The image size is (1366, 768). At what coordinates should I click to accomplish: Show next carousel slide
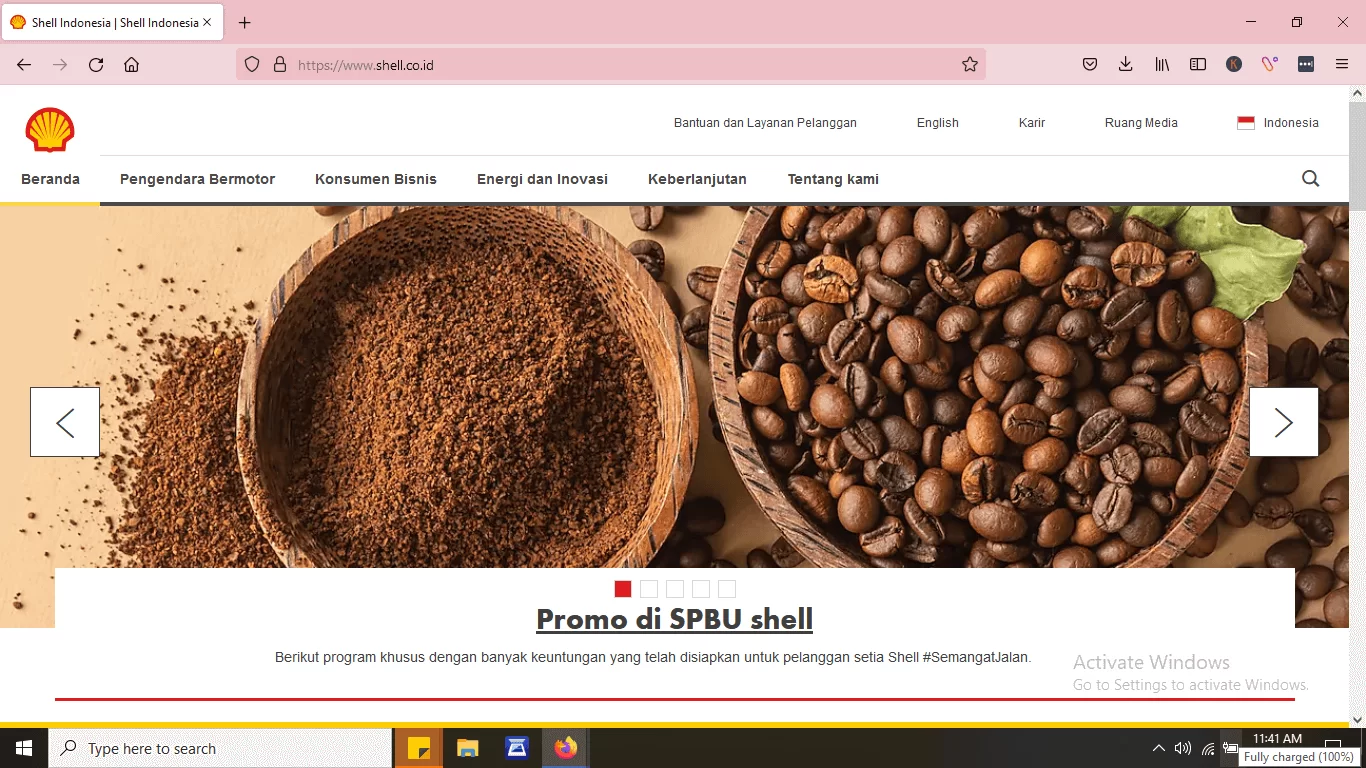pos(1284,422)
